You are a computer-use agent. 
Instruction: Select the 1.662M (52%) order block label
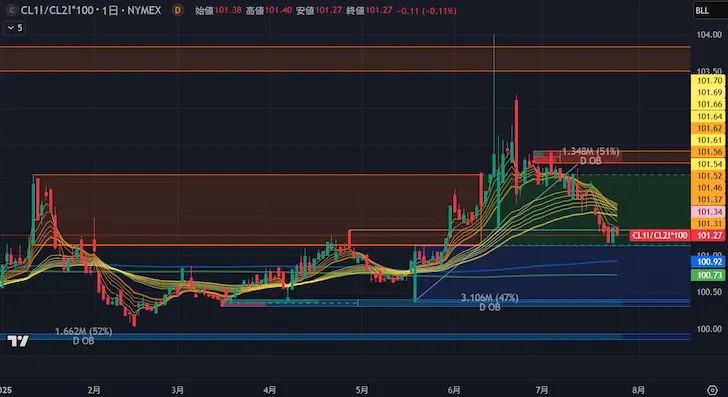(x=84, y=332)
